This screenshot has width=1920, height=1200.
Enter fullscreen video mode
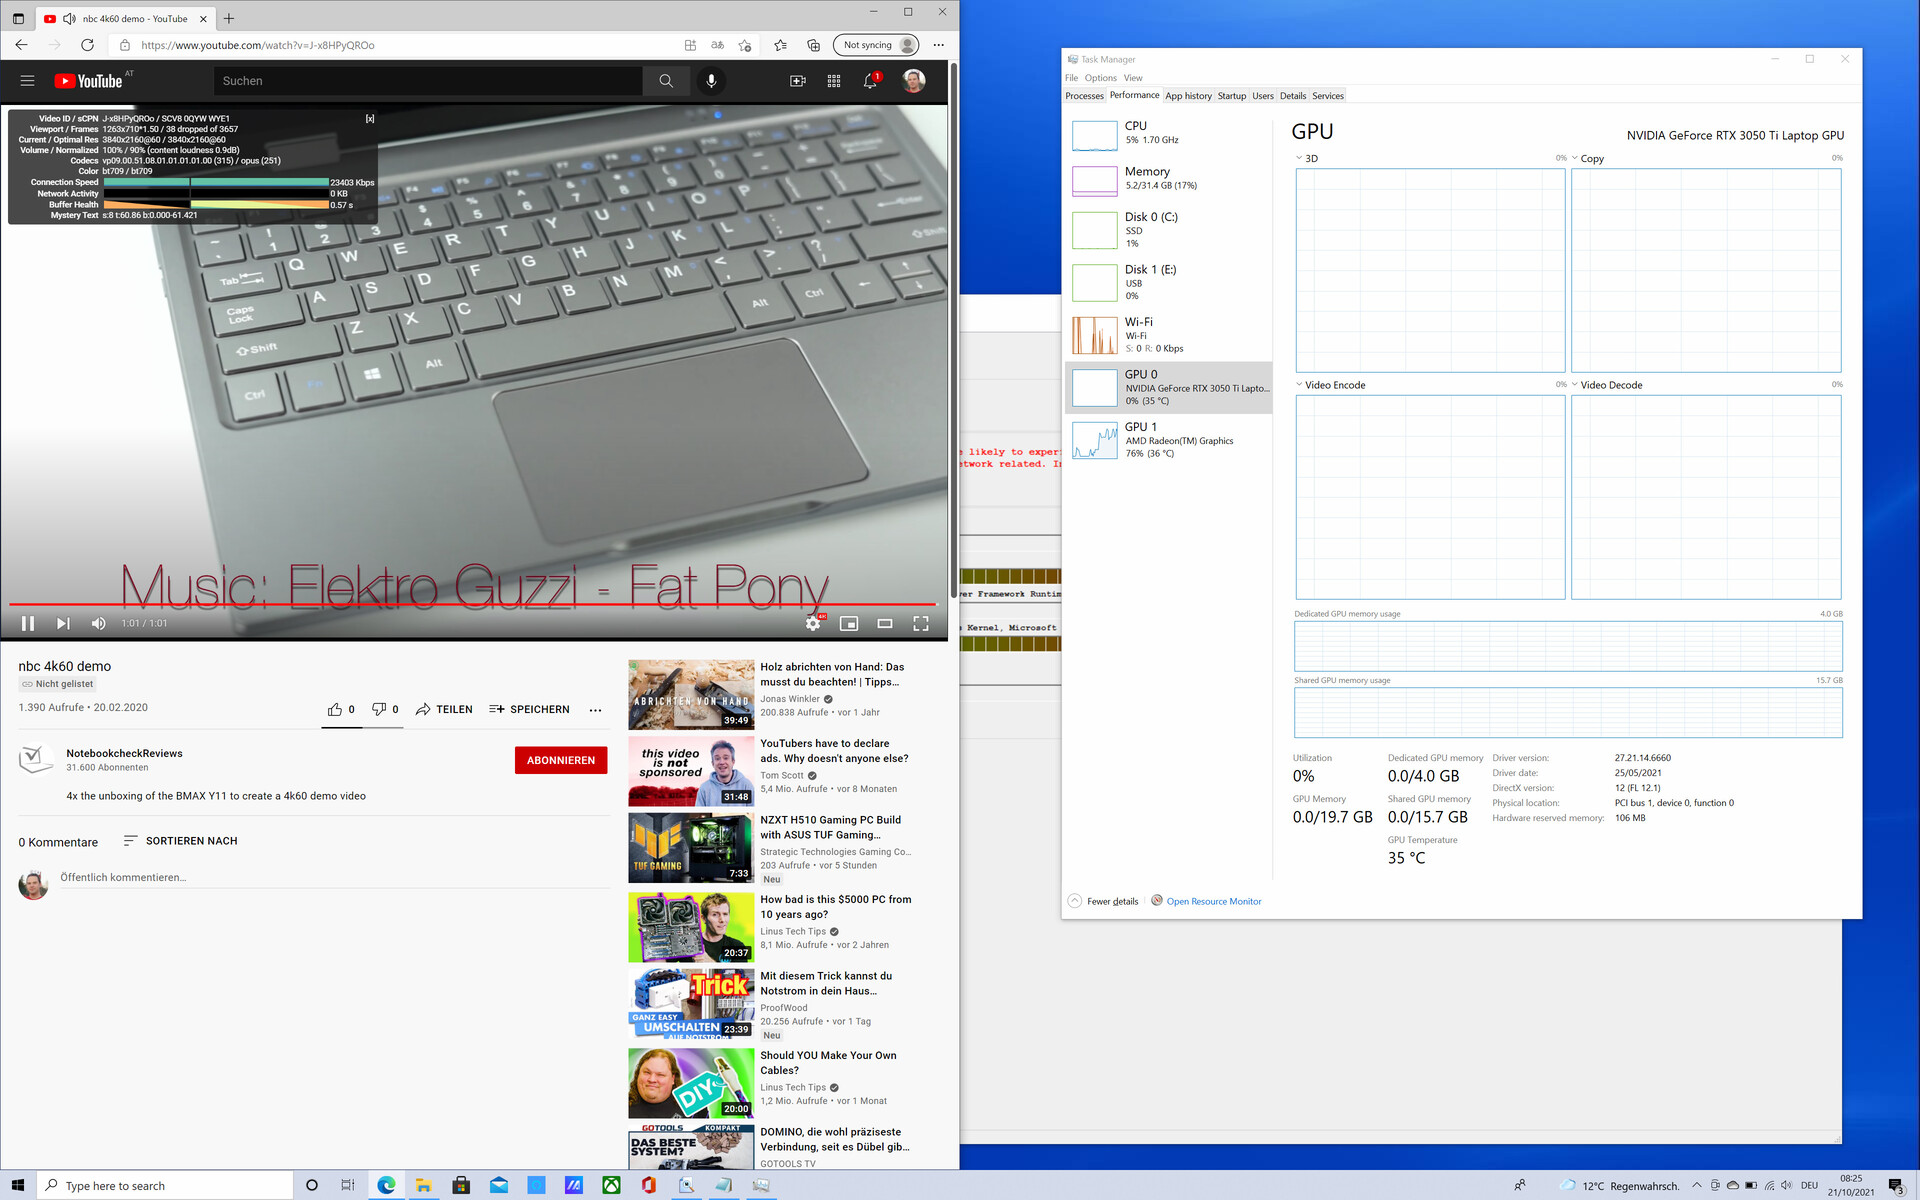[921, 623]
